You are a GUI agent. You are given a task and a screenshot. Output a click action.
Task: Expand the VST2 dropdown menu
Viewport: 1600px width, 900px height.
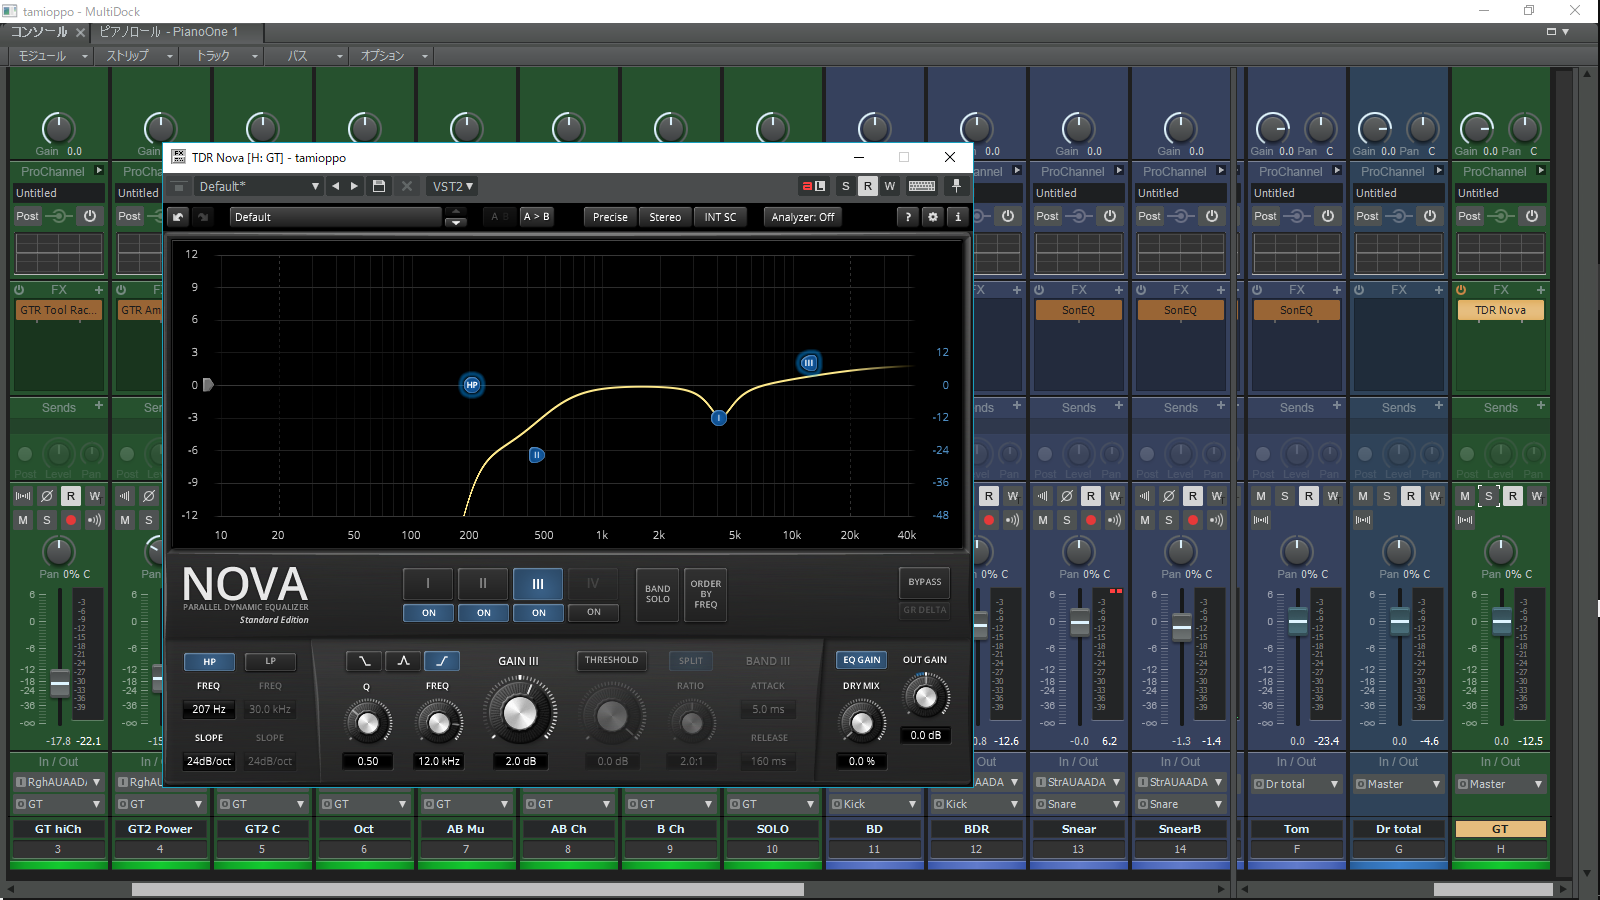coord(452,186)
